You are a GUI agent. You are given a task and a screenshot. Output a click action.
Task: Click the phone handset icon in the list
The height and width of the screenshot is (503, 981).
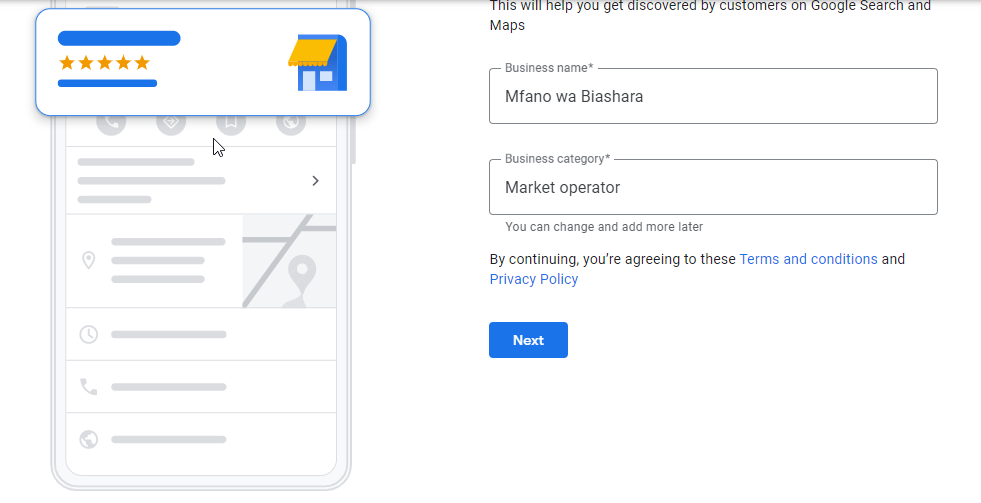[x=89, y=386]
